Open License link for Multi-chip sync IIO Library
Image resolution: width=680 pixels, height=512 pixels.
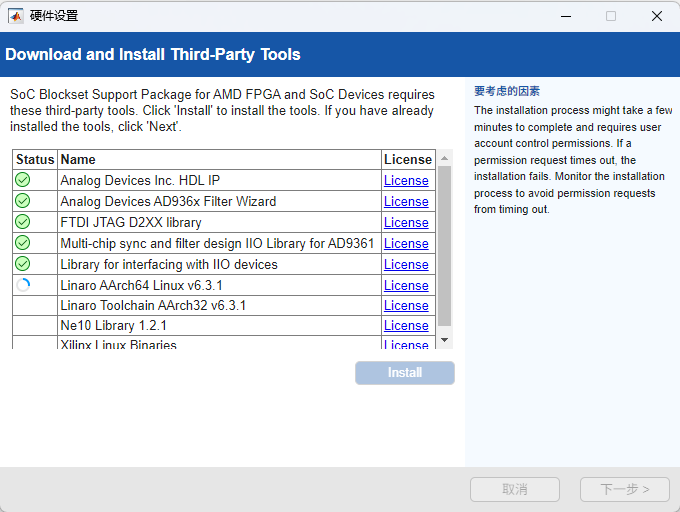click(x=406, y=244)
